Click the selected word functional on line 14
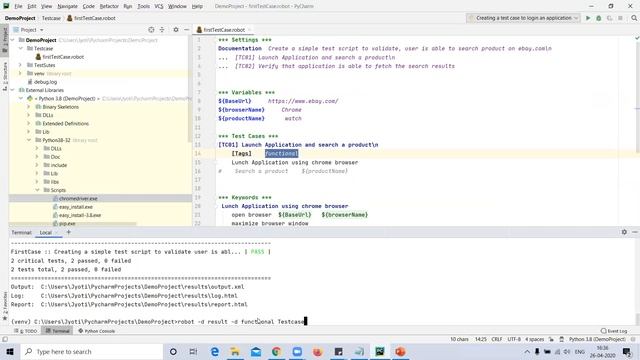The width and height of the screenshot is (640, 360). [x=281, y=153]
